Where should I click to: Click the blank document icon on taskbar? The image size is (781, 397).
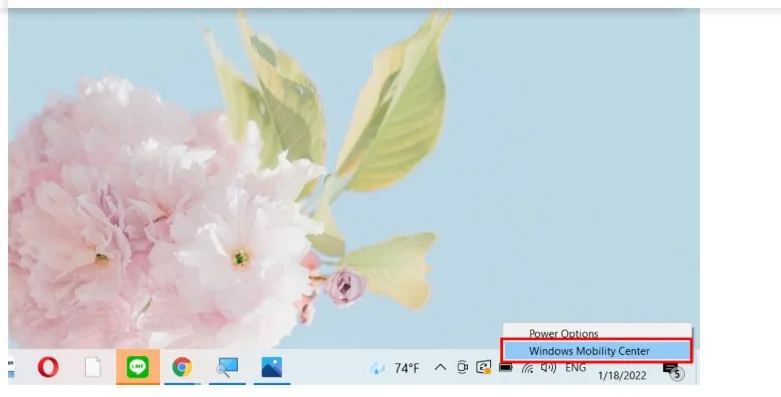pyautogui.click(x=93, y=368)
